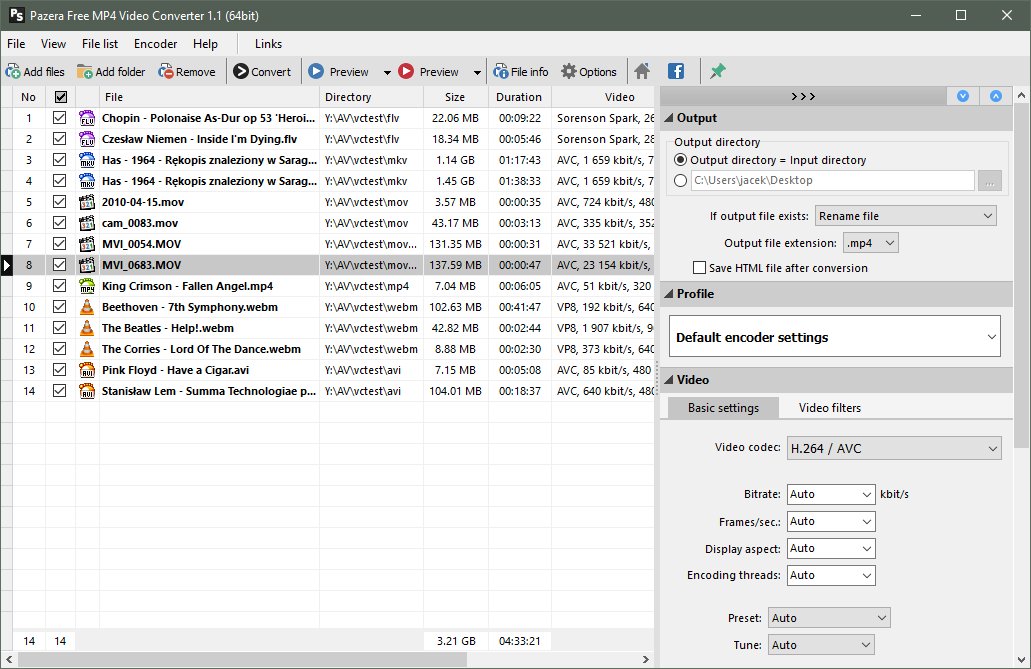Open Output file extension dropdown
Image resolution: width=1031 pixels, height=669 pixels.
pos(870,243)
